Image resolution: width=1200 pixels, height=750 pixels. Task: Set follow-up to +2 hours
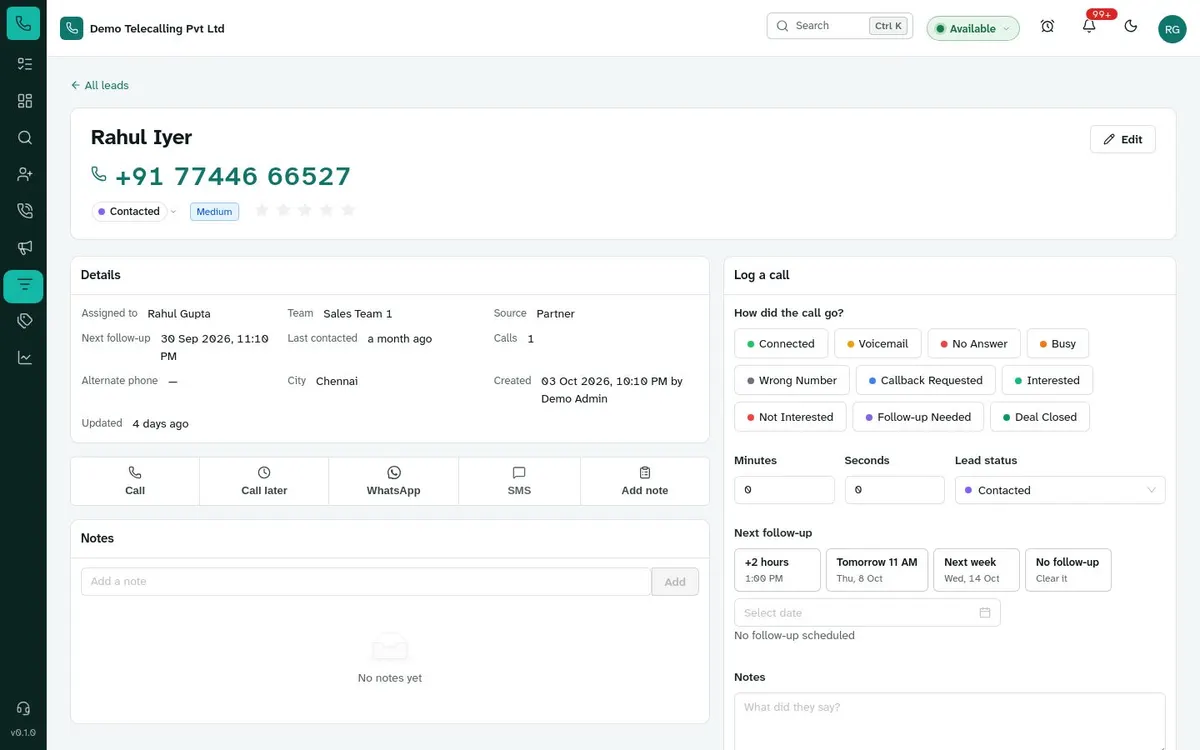pyautogui.click(x=777, y=570)
